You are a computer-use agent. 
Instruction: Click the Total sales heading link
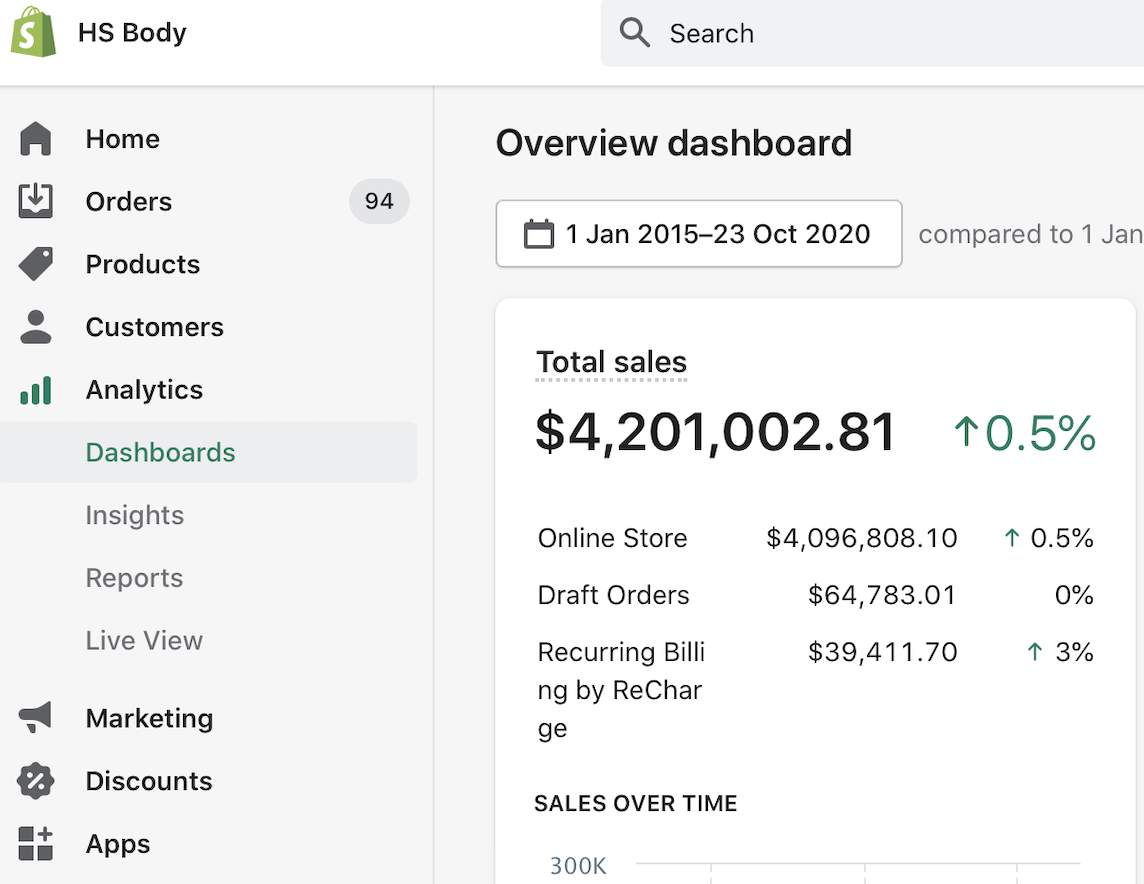point(611,362)
